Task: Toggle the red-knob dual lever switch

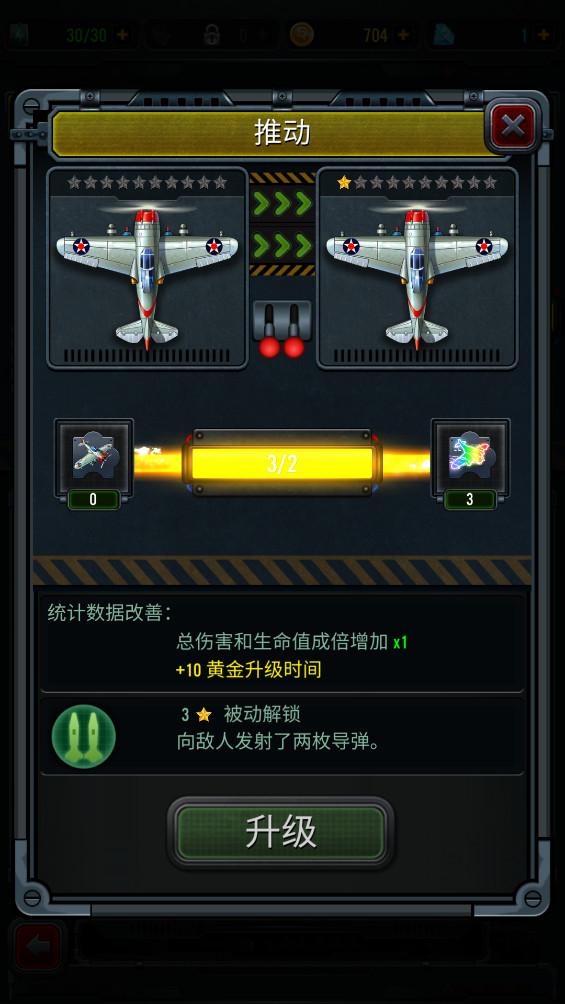Action: pos(282,329)
